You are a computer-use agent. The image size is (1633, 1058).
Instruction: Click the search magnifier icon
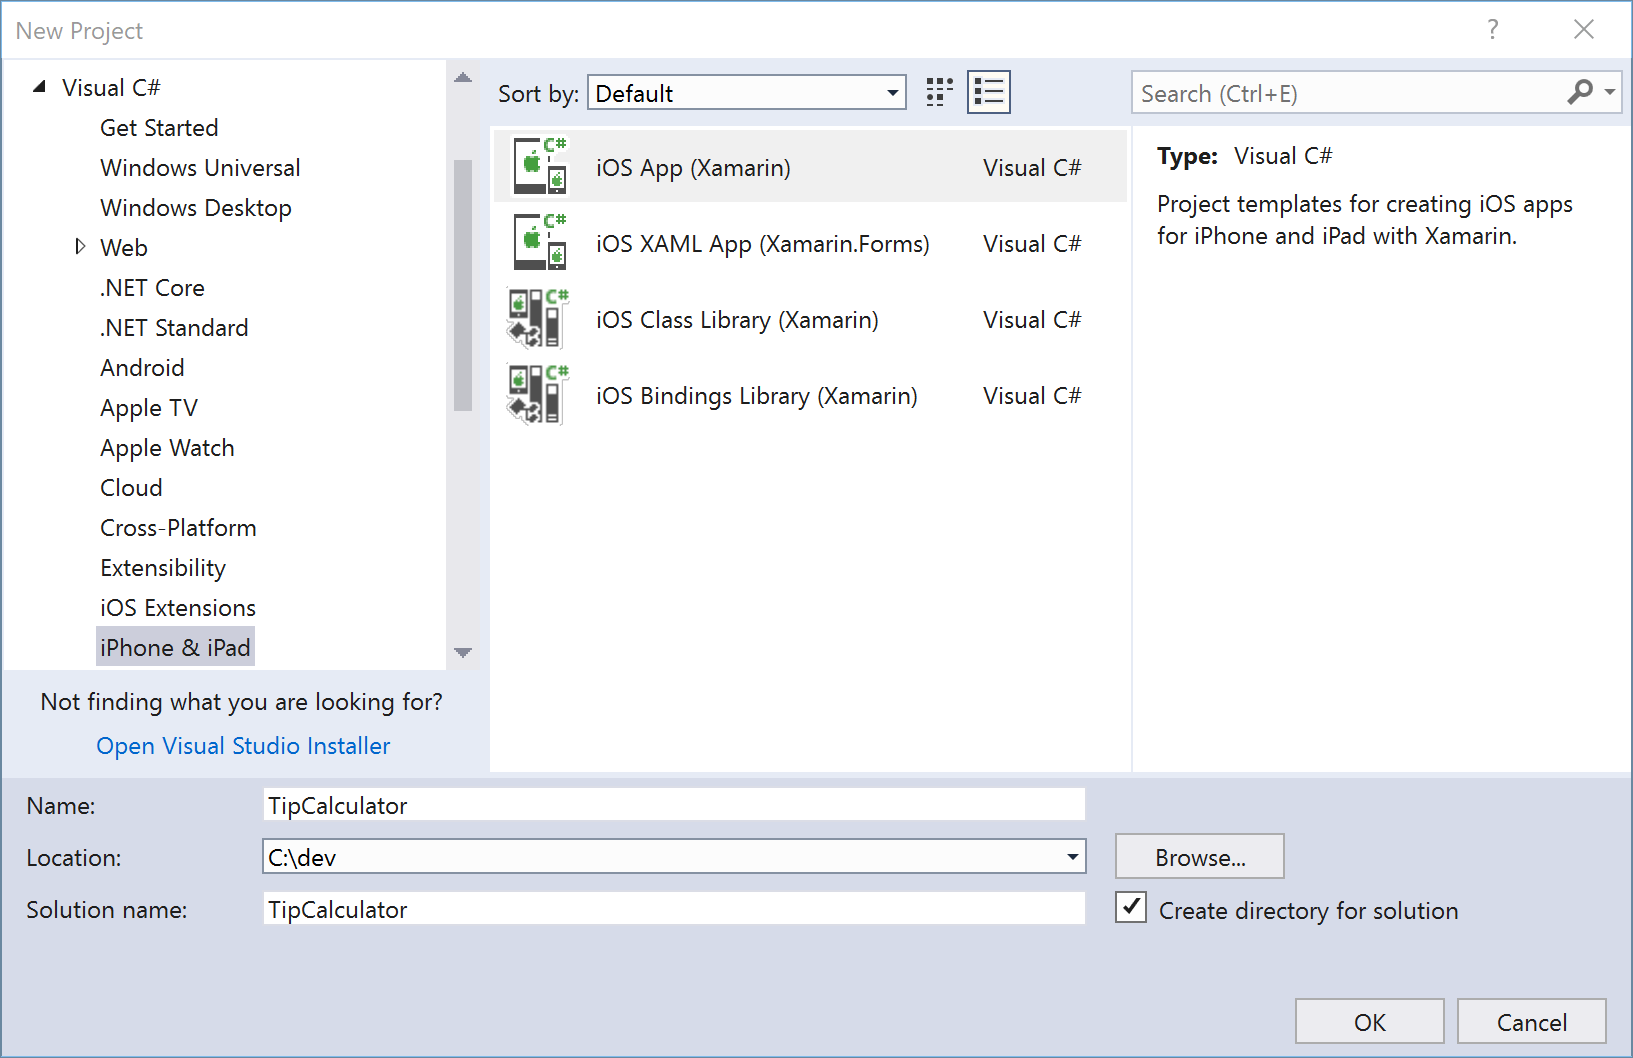point(1580,92)
